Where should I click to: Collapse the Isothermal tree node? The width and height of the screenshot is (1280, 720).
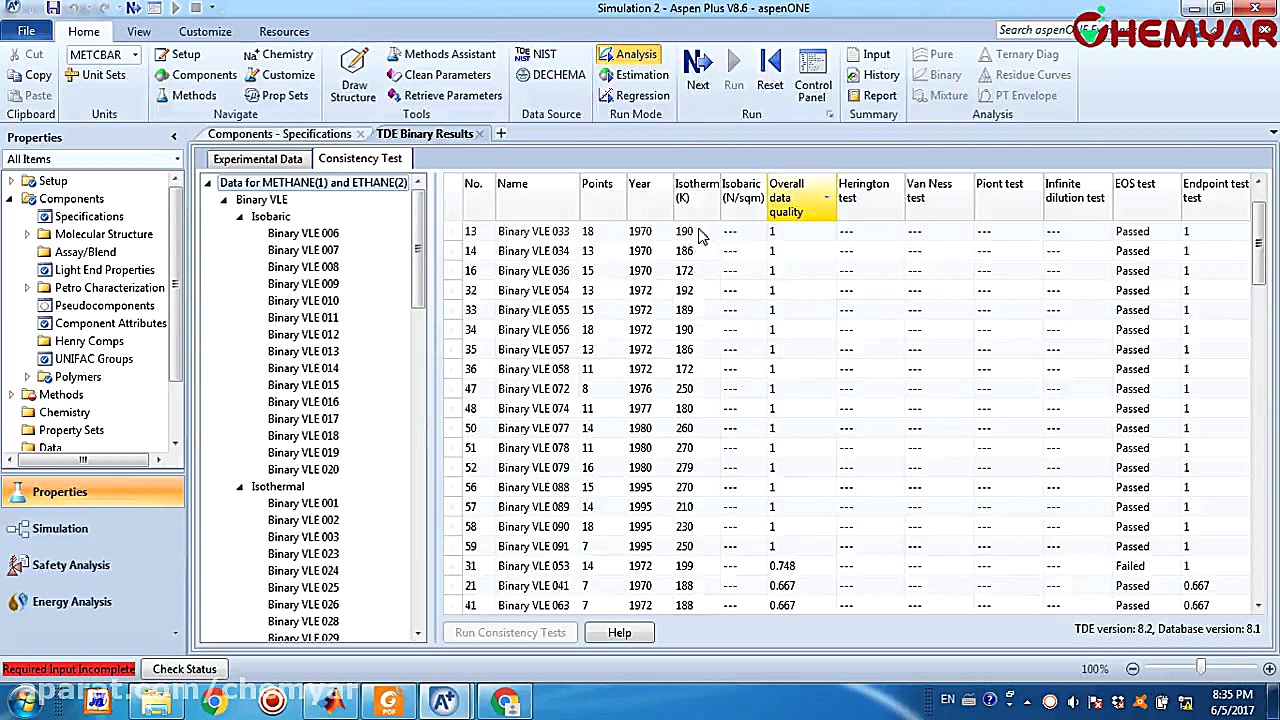tap(240, 487)
